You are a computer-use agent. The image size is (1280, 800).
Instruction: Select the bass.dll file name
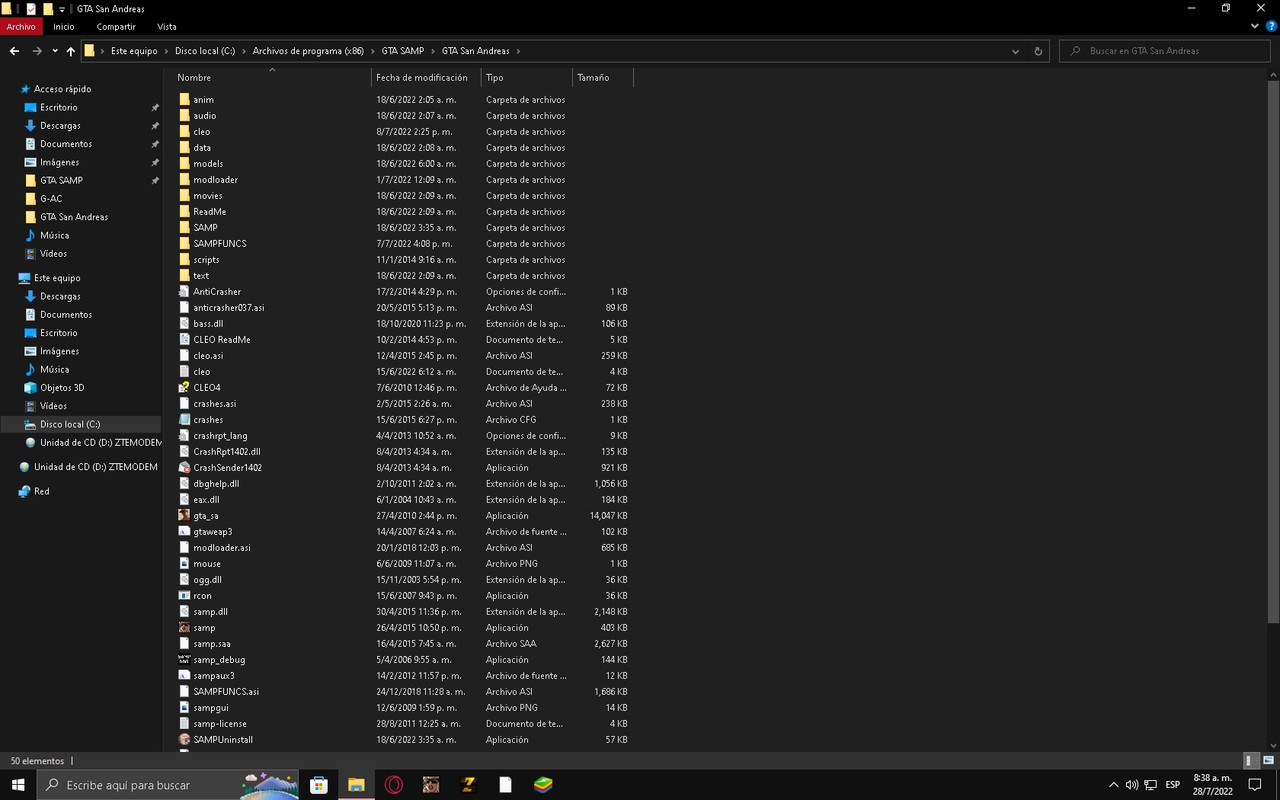[x=208, y=324]
